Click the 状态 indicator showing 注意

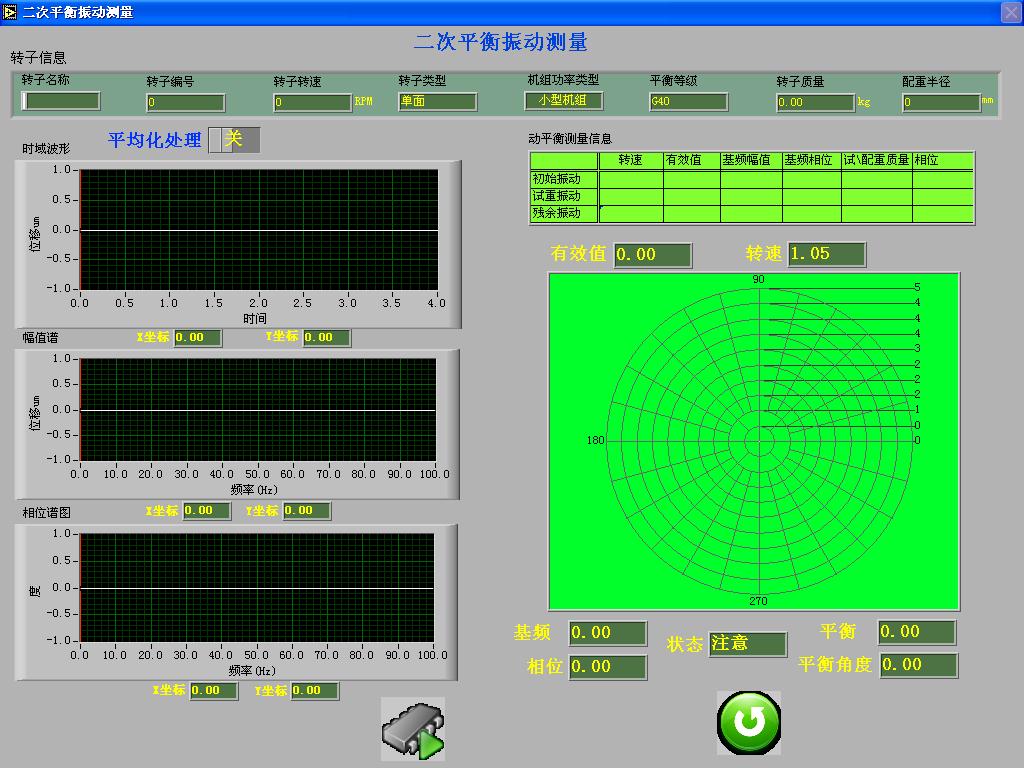(x=747, y=644)
